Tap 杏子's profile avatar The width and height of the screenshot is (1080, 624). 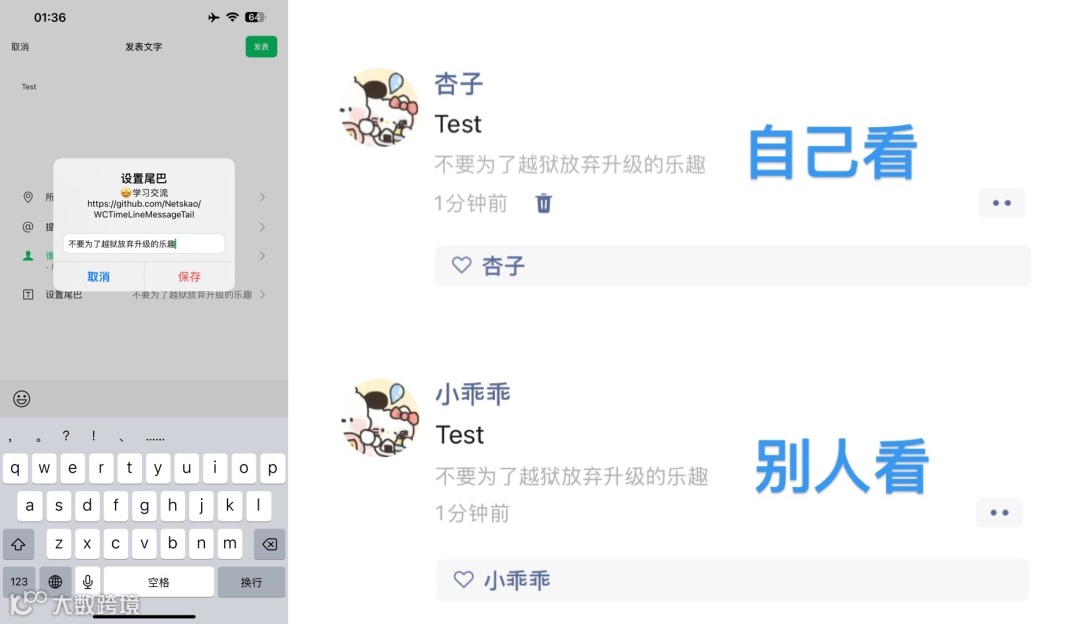pyautogui.click(x=380, y=107)
